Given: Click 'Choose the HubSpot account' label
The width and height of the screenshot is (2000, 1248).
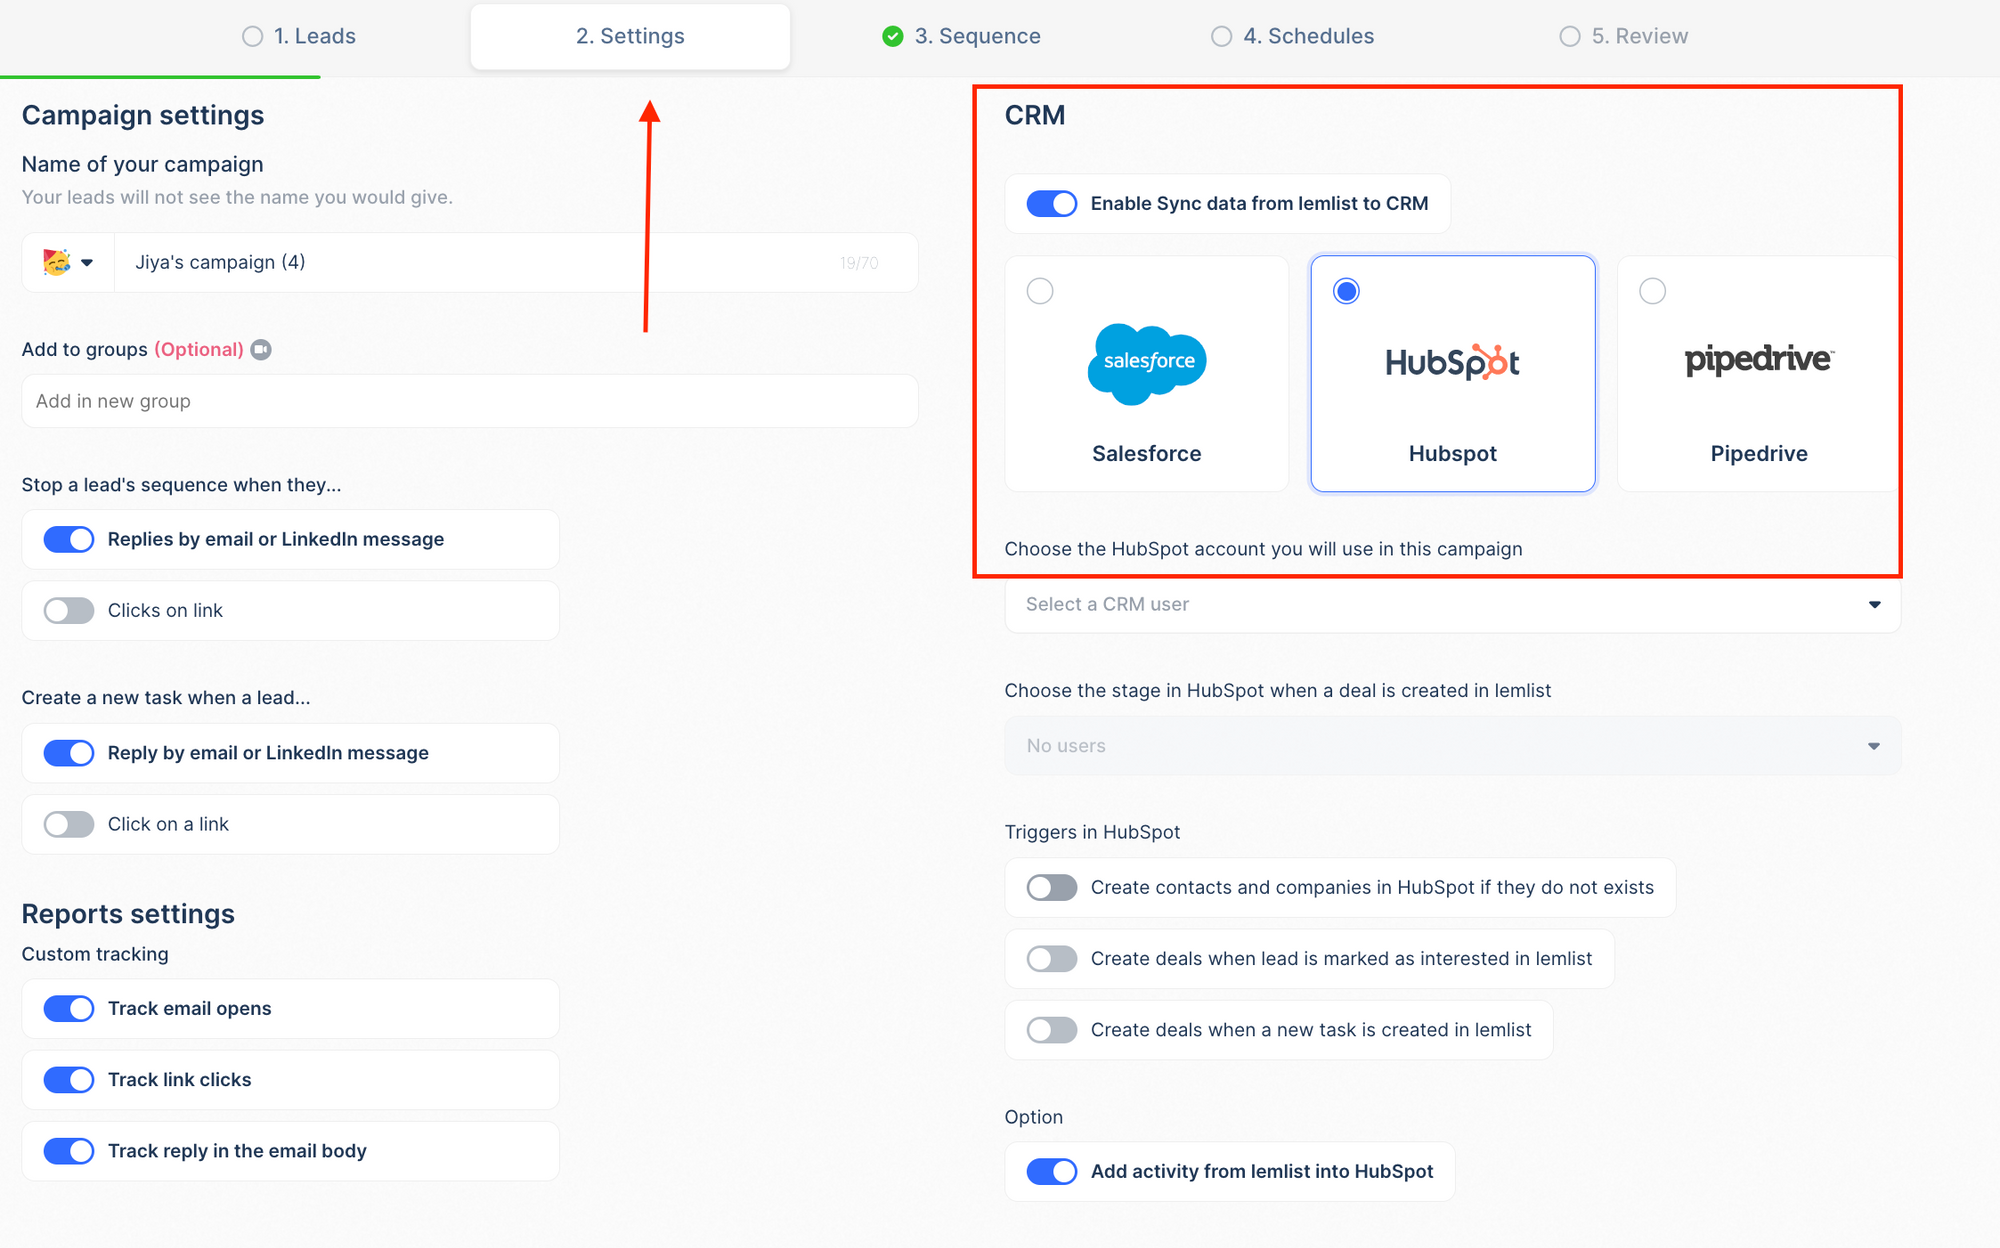Looking at the screenshot, I should tap(1263, 549).
